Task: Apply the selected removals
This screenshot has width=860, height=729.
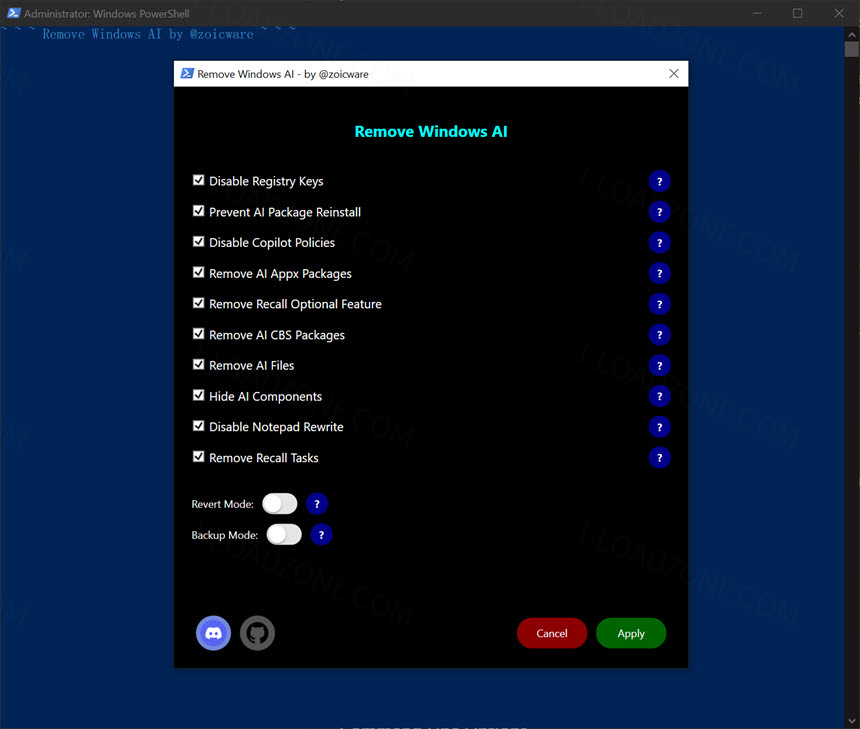Action: tap(631, 634)
